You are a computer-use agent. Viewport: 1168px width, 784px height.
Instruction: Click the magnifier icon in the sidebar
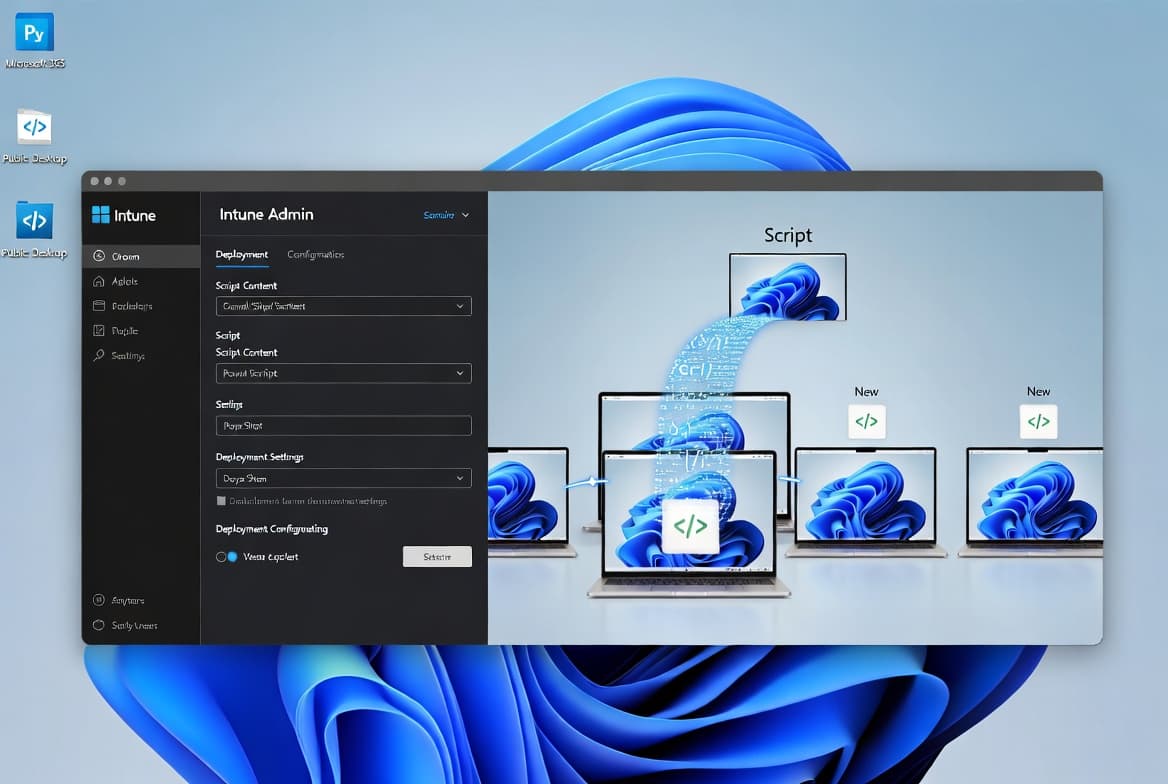click(98, 355)
